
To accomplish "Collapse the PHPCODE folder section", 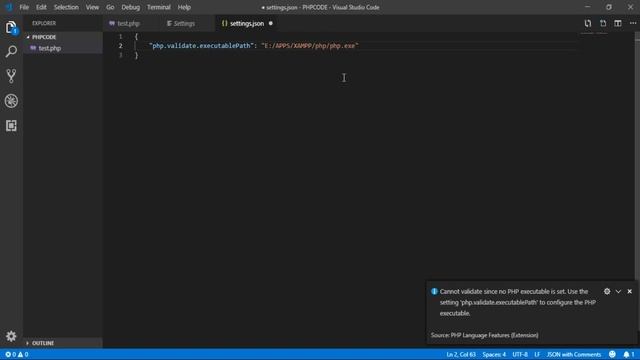I will pos(62,37).
